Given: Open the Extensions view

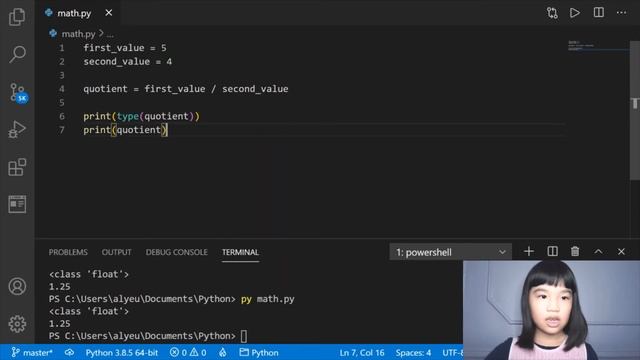Looking at the screenshot, I should 17,167.
